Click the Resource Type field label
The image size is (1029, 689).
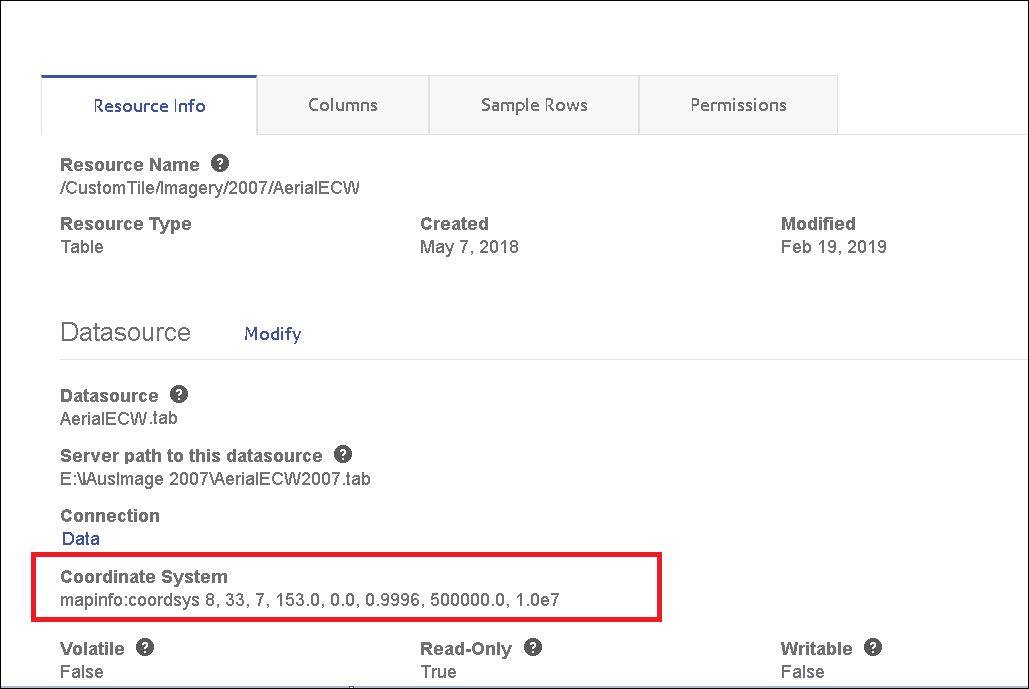[x=125, y=224]
